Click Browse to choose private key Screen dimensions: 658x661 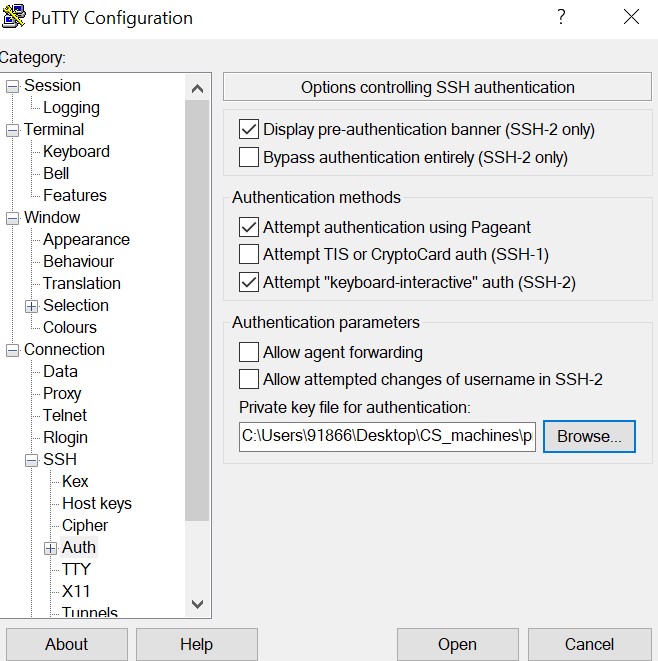pyautogui.click(x=589, y=436)
